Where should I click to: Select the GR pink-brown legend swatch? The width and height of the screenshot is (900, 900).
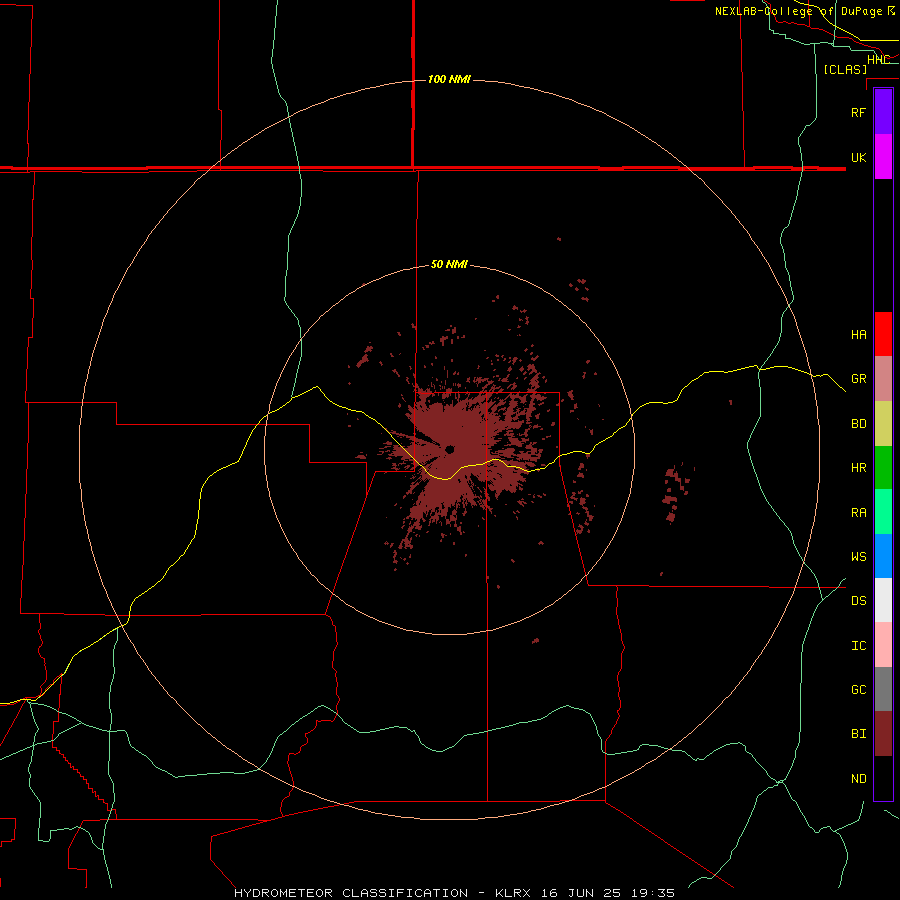pos(883,379)
